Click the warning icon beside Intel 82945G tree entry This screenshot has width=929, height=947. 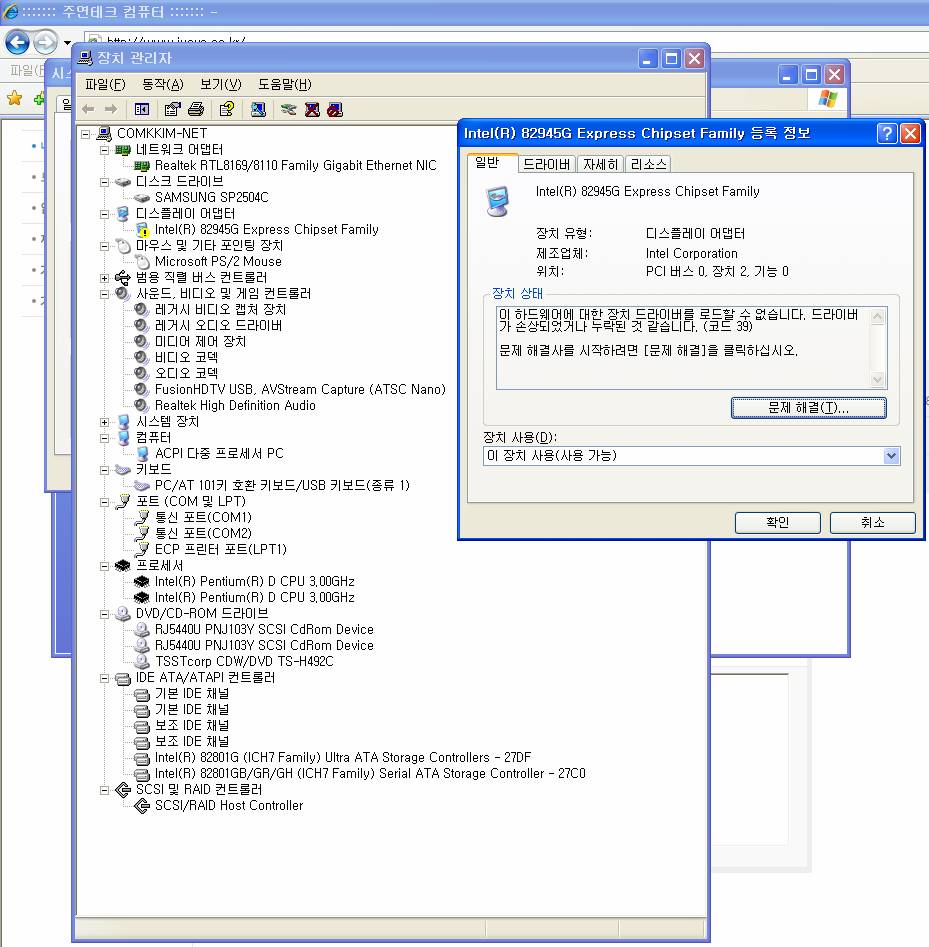[143, 230]
